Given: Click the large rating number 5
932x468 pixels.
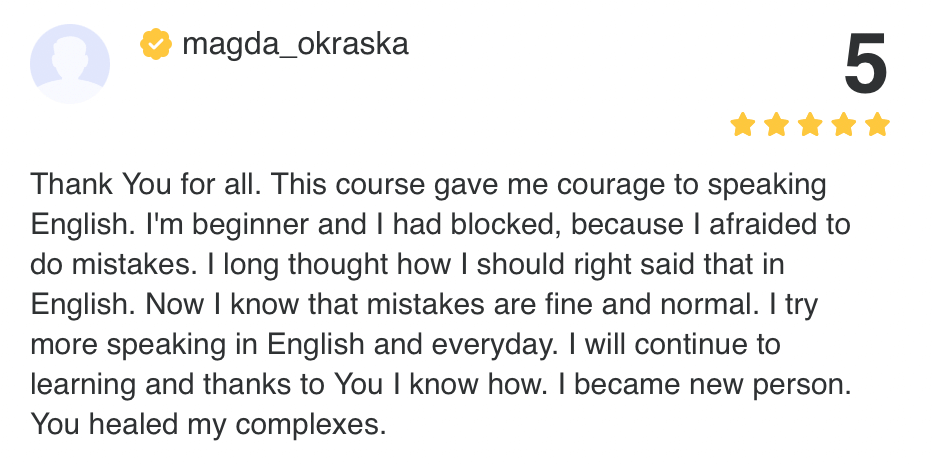Looking at the screenshot, I should pos(865,66).
